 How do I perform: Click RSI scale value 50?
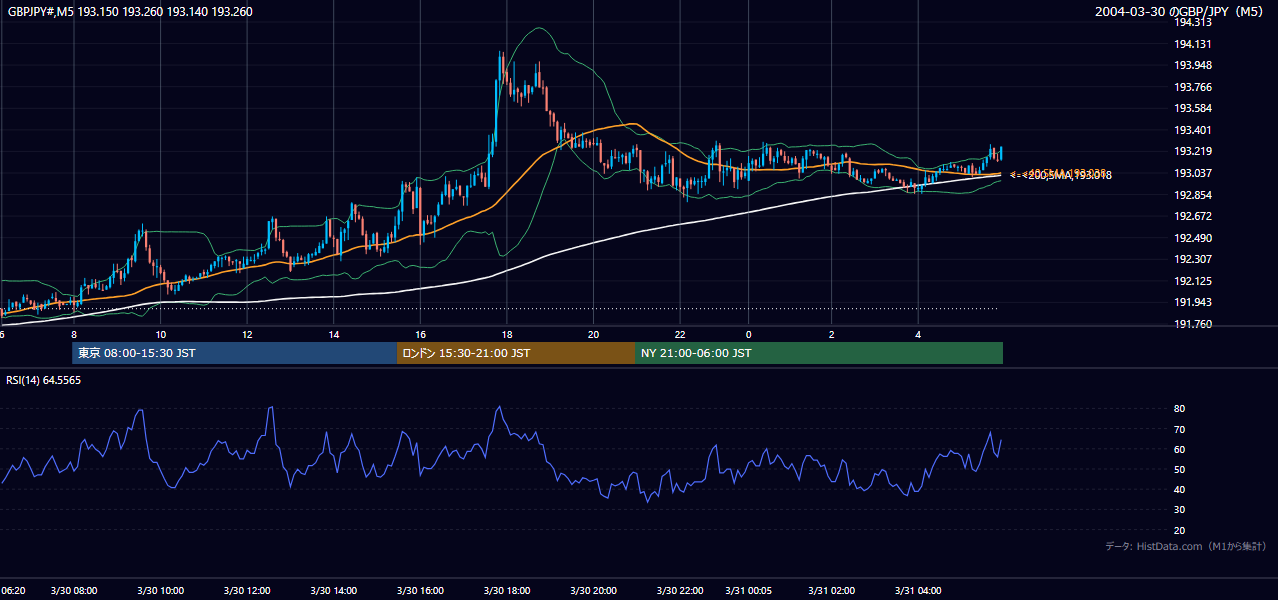(1180, 469)
